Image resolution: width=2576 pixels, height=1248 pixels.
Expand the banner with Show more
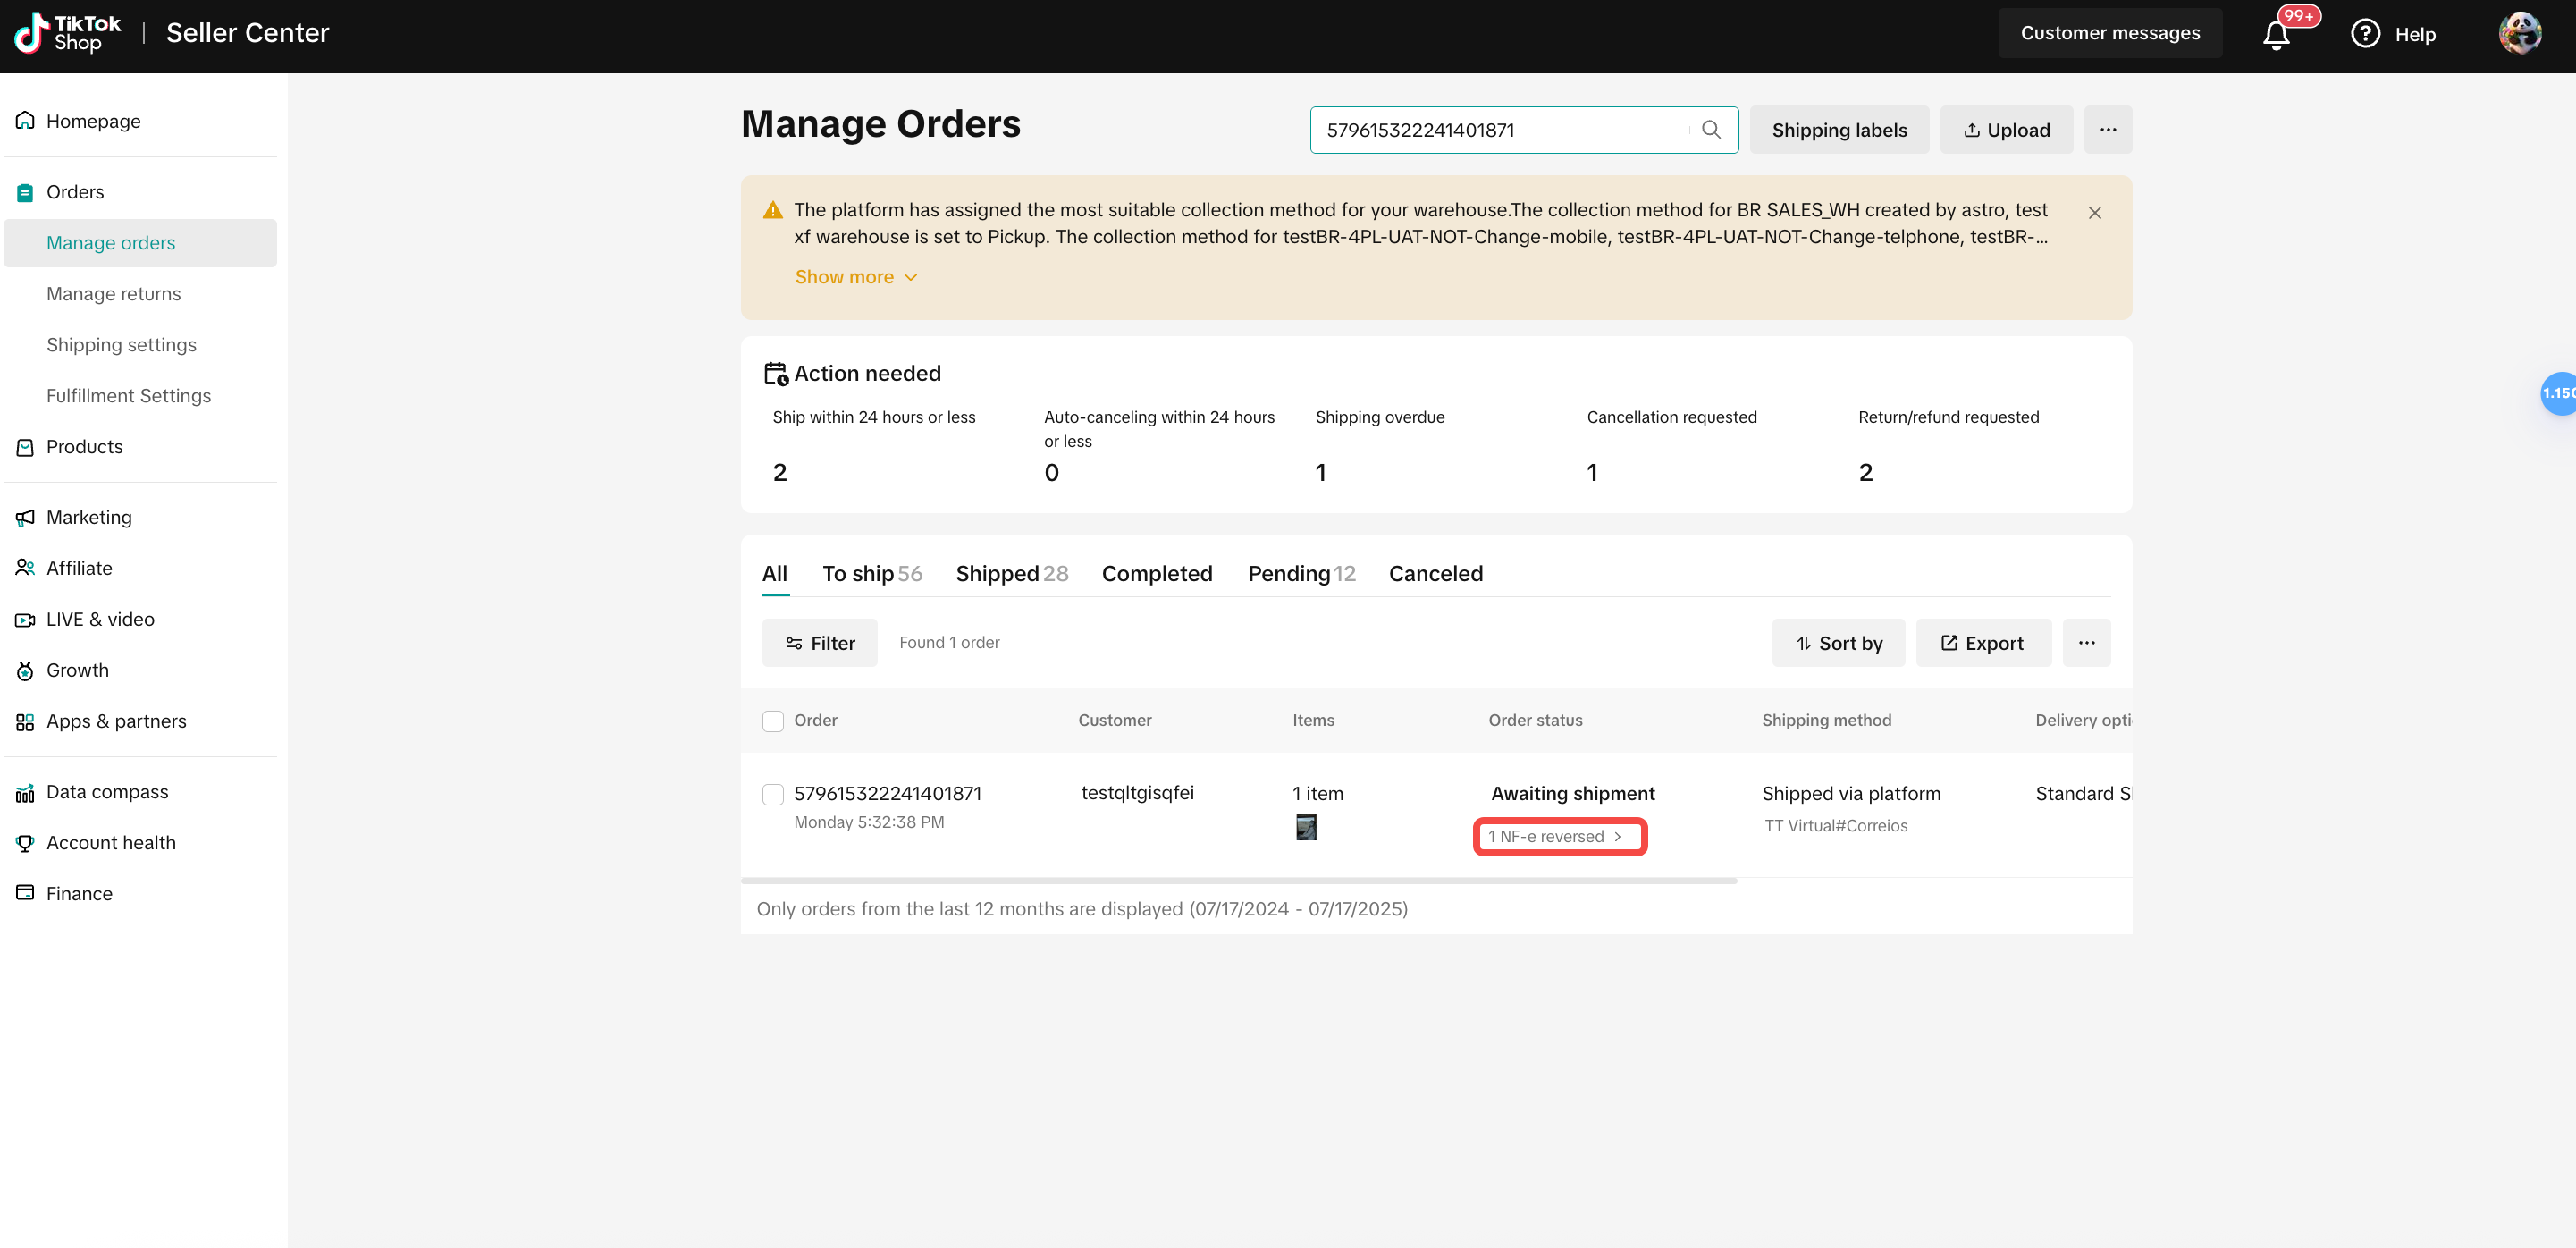tap(856, 277)
